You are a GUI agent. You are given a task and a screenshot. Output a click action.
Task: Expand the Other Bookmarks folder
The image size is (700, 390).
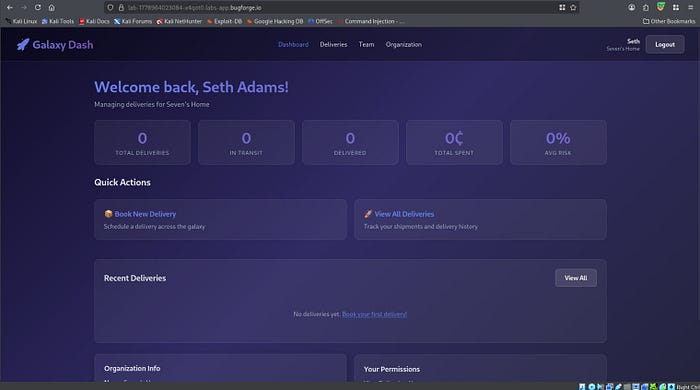(x=669, y=21)
